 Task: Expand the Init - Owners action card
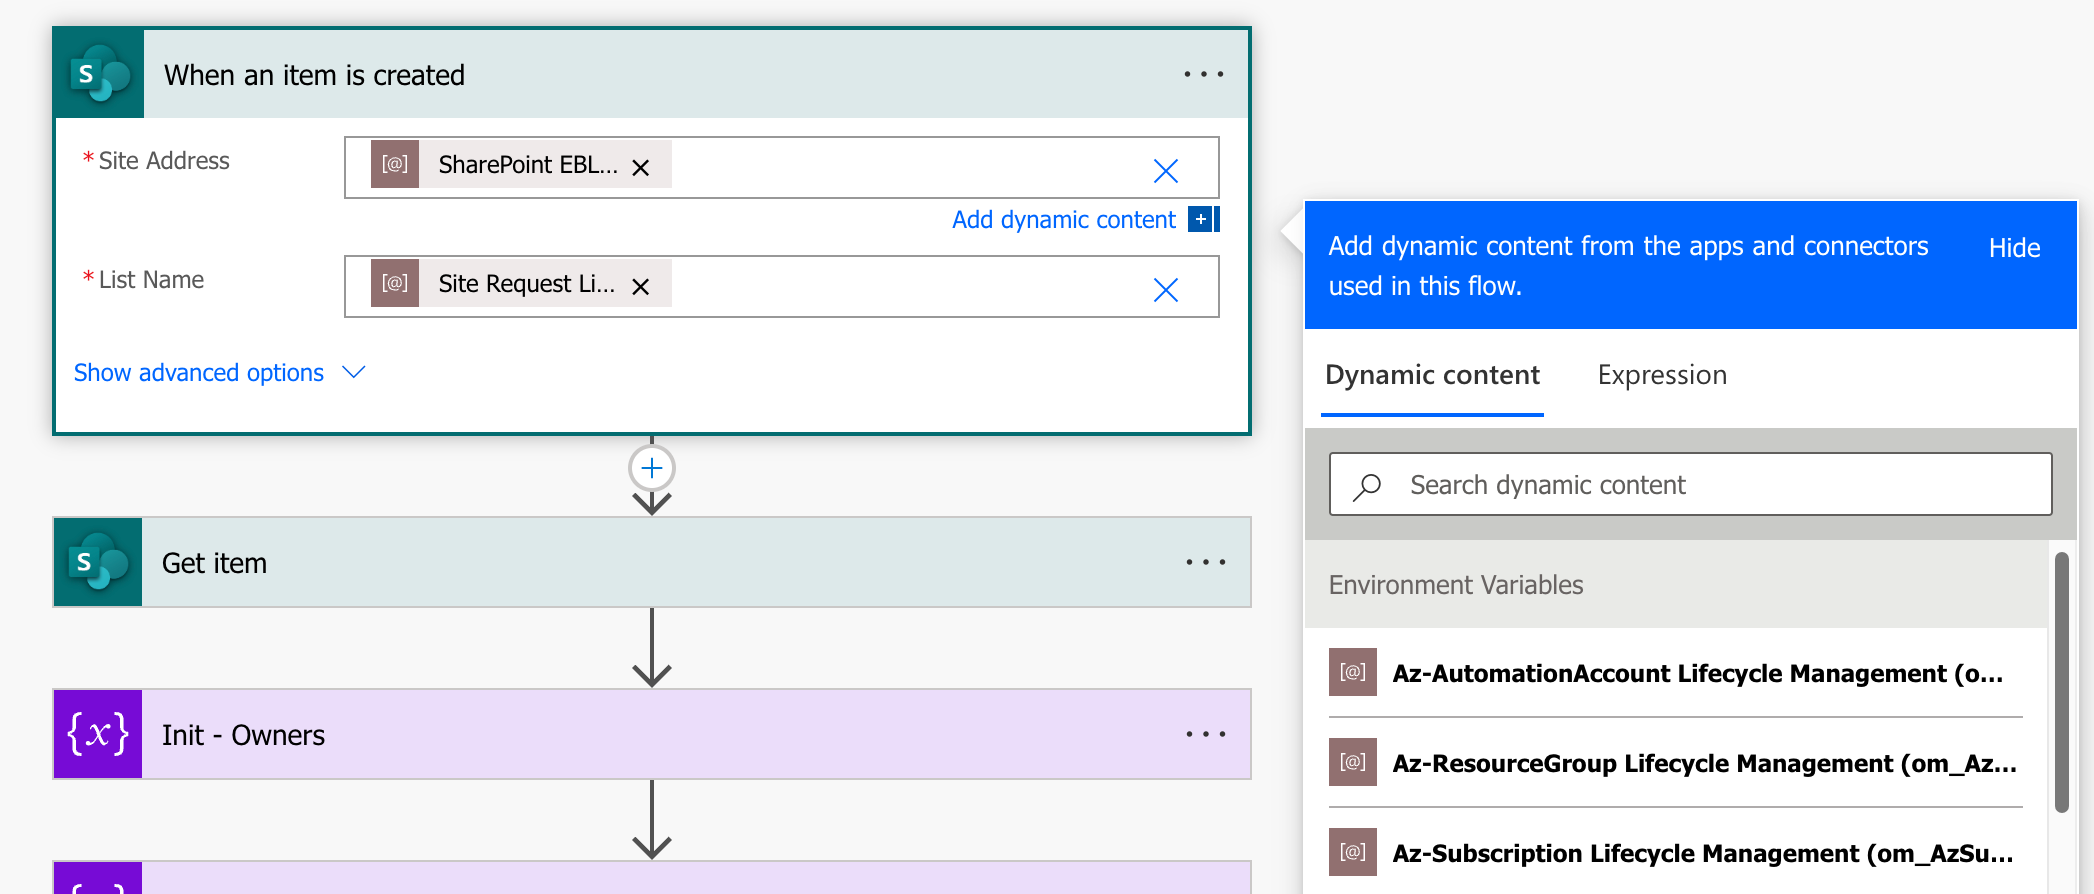point(600,735)
